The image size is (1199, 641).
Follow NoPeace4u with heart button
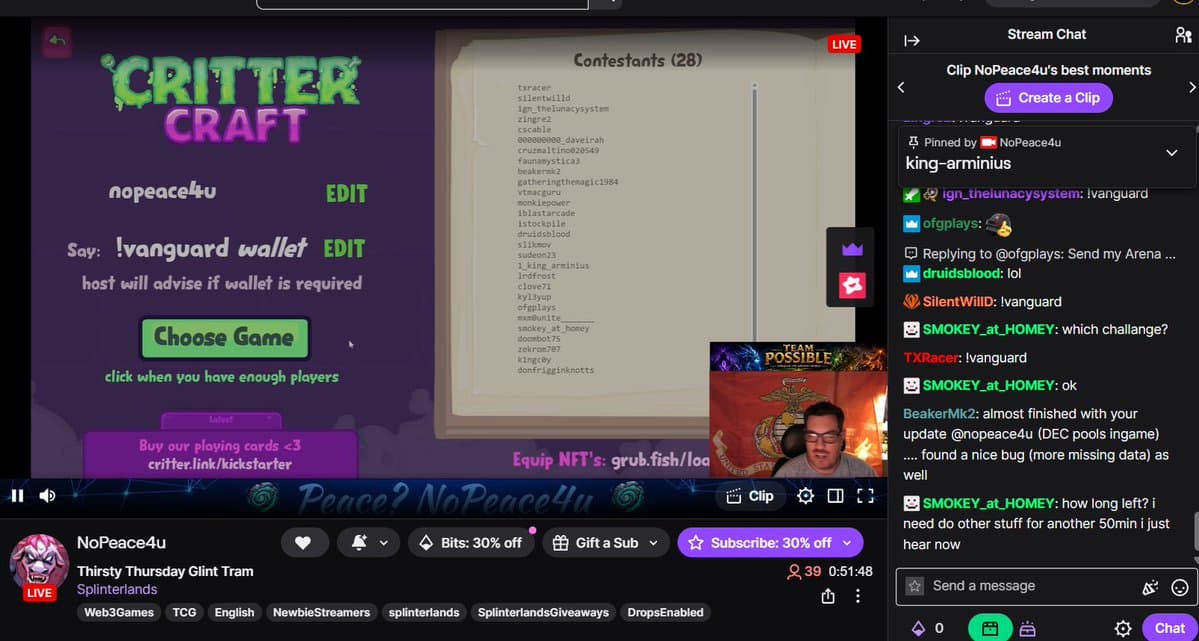[304, 542]
